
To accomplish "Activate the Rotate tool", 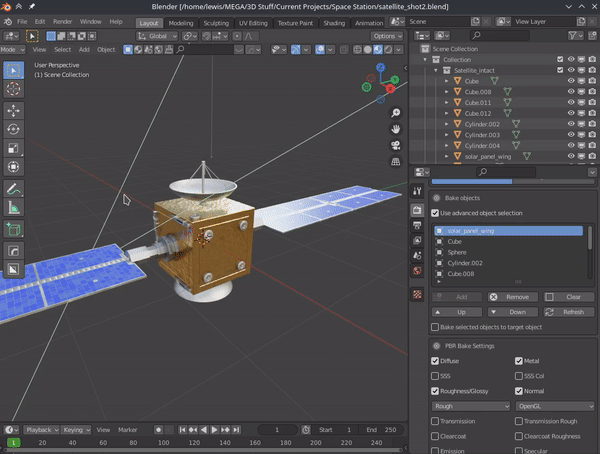I will click(x=14, y=128).
